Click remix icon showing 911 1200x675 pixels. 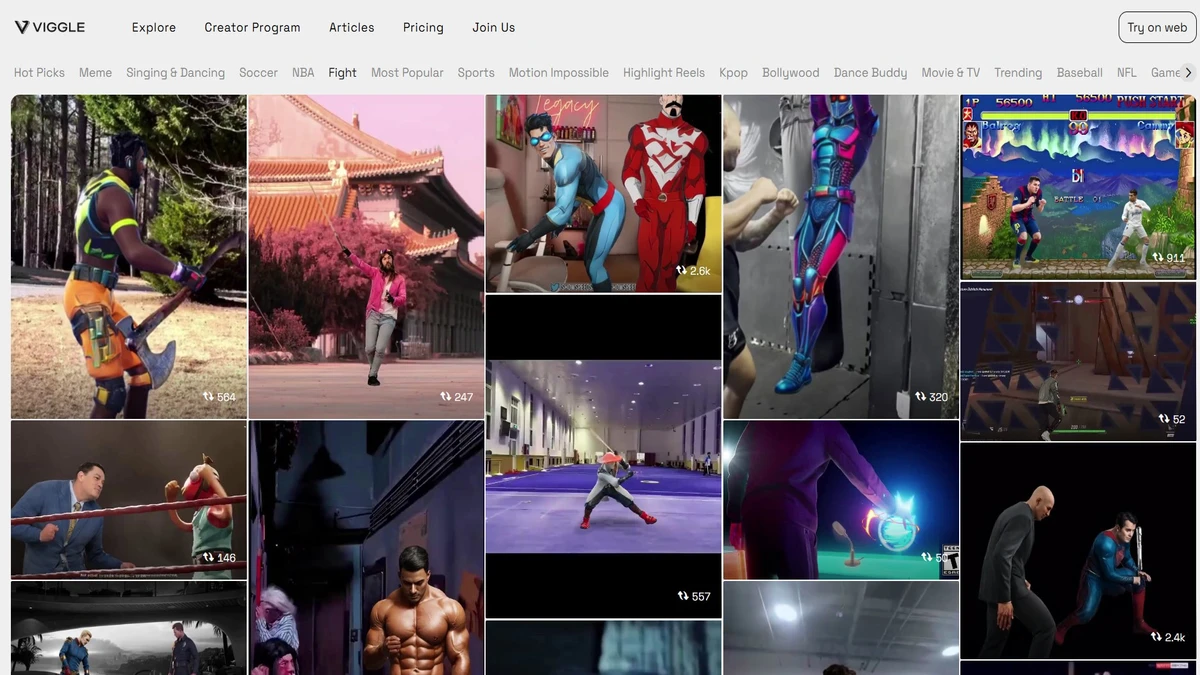(x=1158, y=258)
